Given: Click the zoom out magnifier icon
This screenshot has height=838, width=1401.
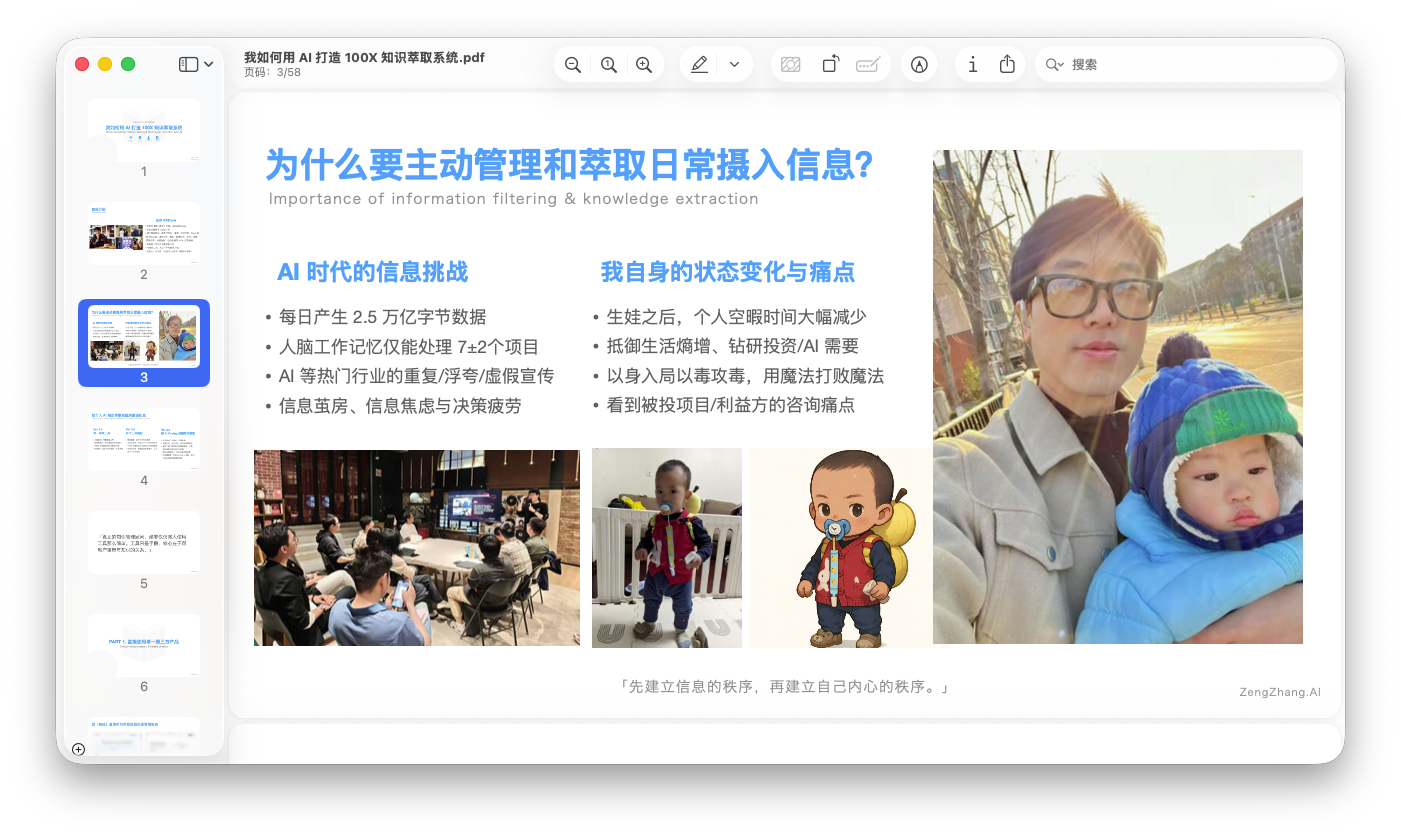Looking at the screenshot, I should 573,65.
